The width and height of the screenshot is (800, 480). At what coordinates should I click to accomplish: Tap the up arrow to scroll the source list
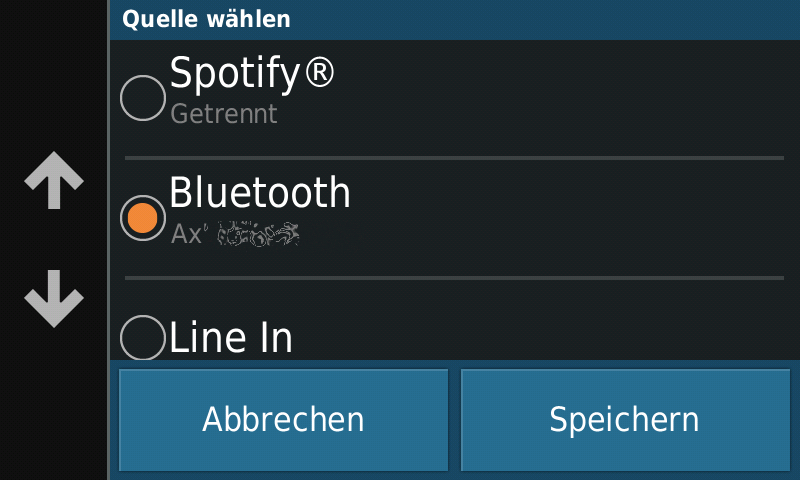coord(54,181)
